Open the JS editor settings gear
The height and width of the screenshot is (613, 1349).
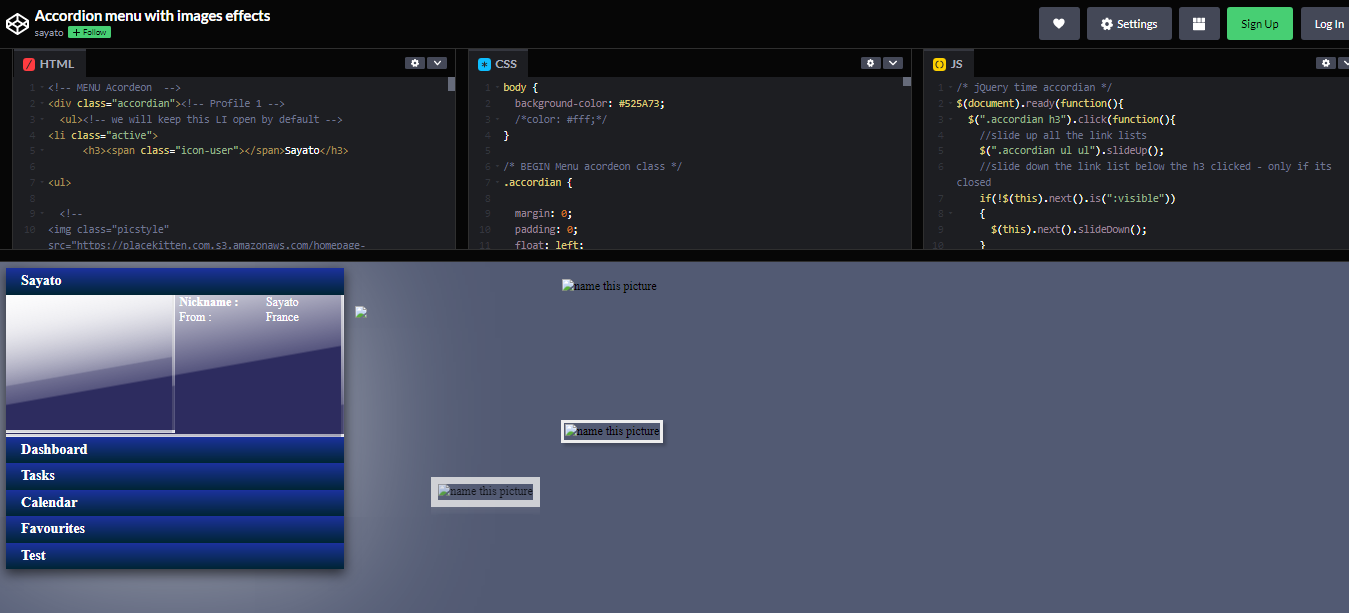point(1325,62)
